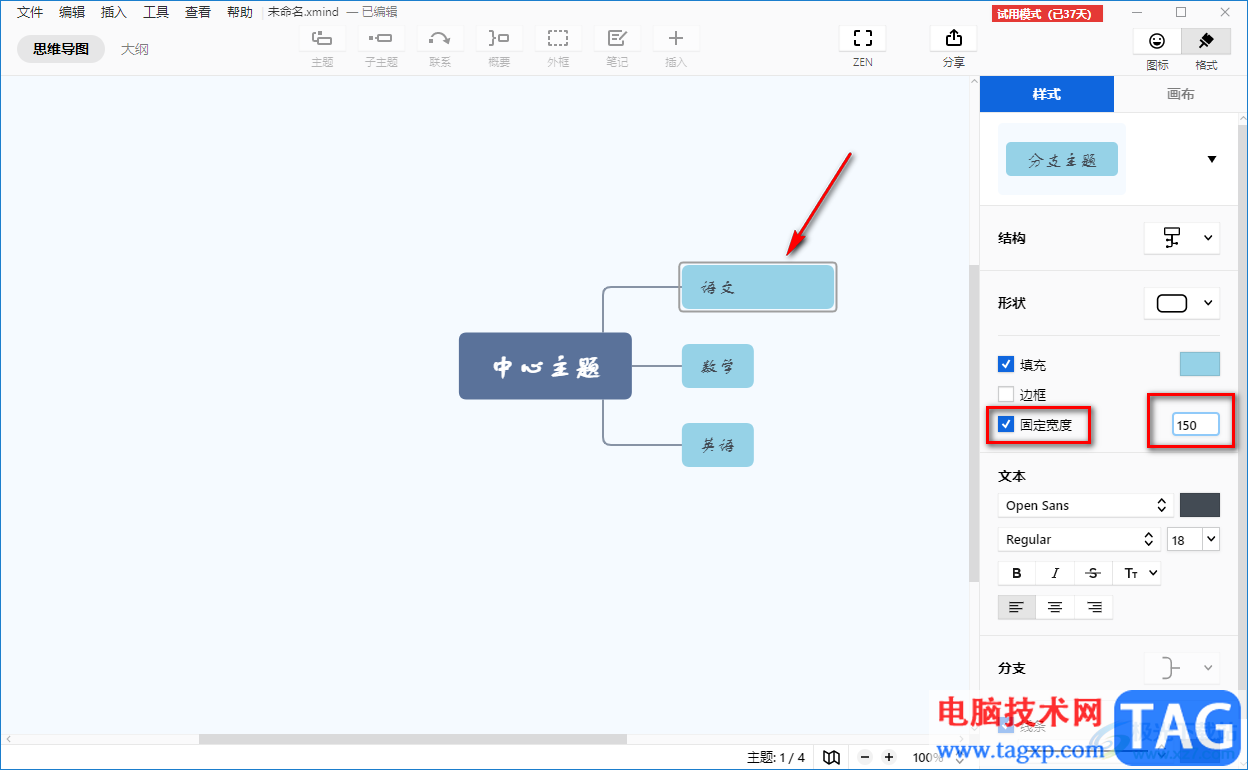Select the central topic 中心主题
Image resolution: width=1248 pixels, height=770 pixels.
(545, 366)
